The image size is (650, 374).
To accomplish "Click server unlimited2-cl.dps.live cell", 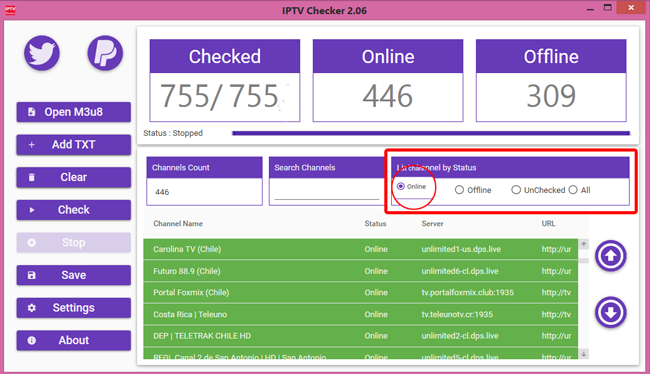I will click(460, 336).
